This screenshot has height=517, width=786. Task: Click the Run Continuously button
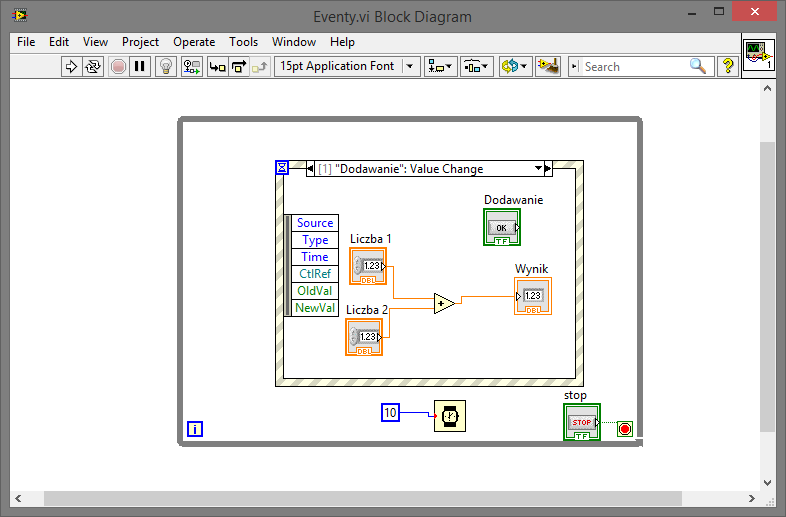click(x=93, y=67)
